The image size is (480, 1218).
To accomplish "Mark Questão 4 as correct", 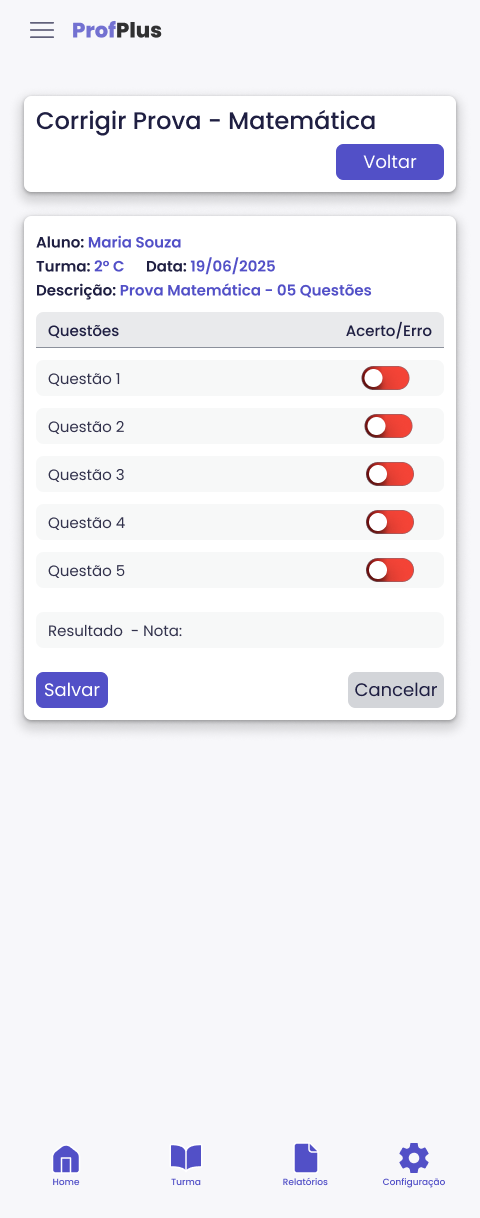I will (x=390, y=522).
